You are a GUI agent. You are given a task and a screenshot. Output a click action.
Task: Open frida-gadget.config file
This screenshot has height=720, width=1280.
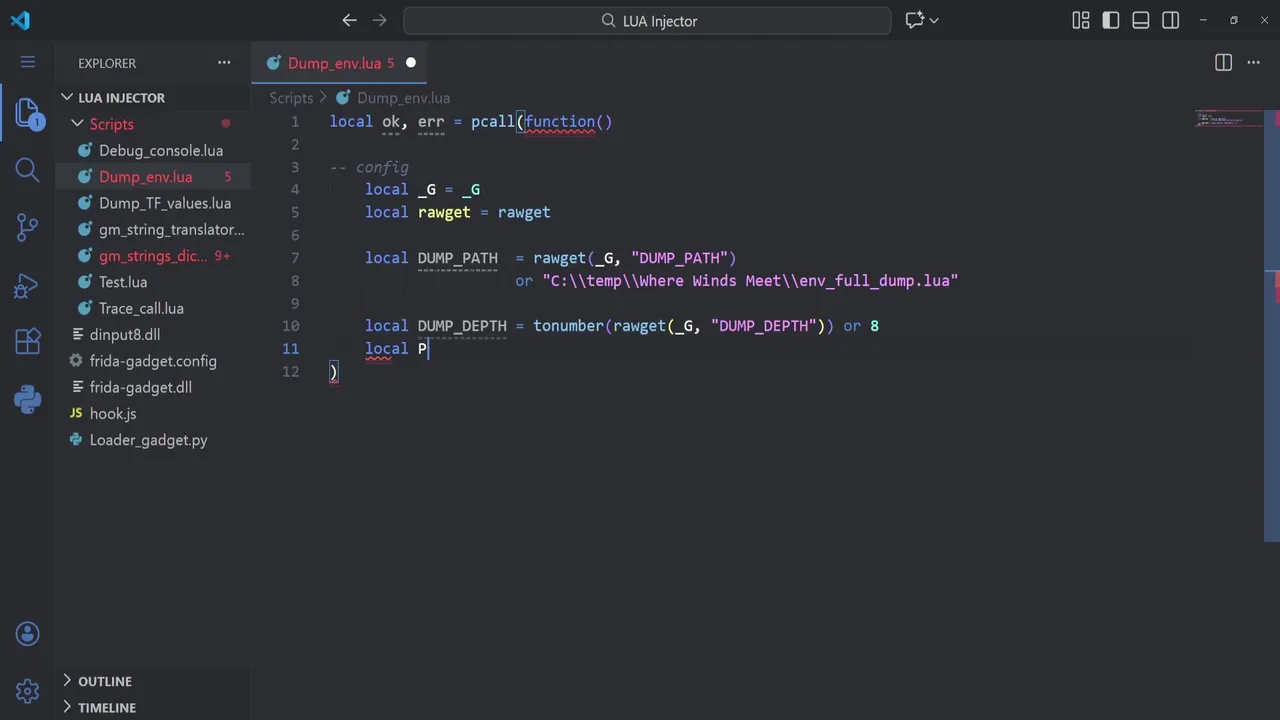click(153, 361)
